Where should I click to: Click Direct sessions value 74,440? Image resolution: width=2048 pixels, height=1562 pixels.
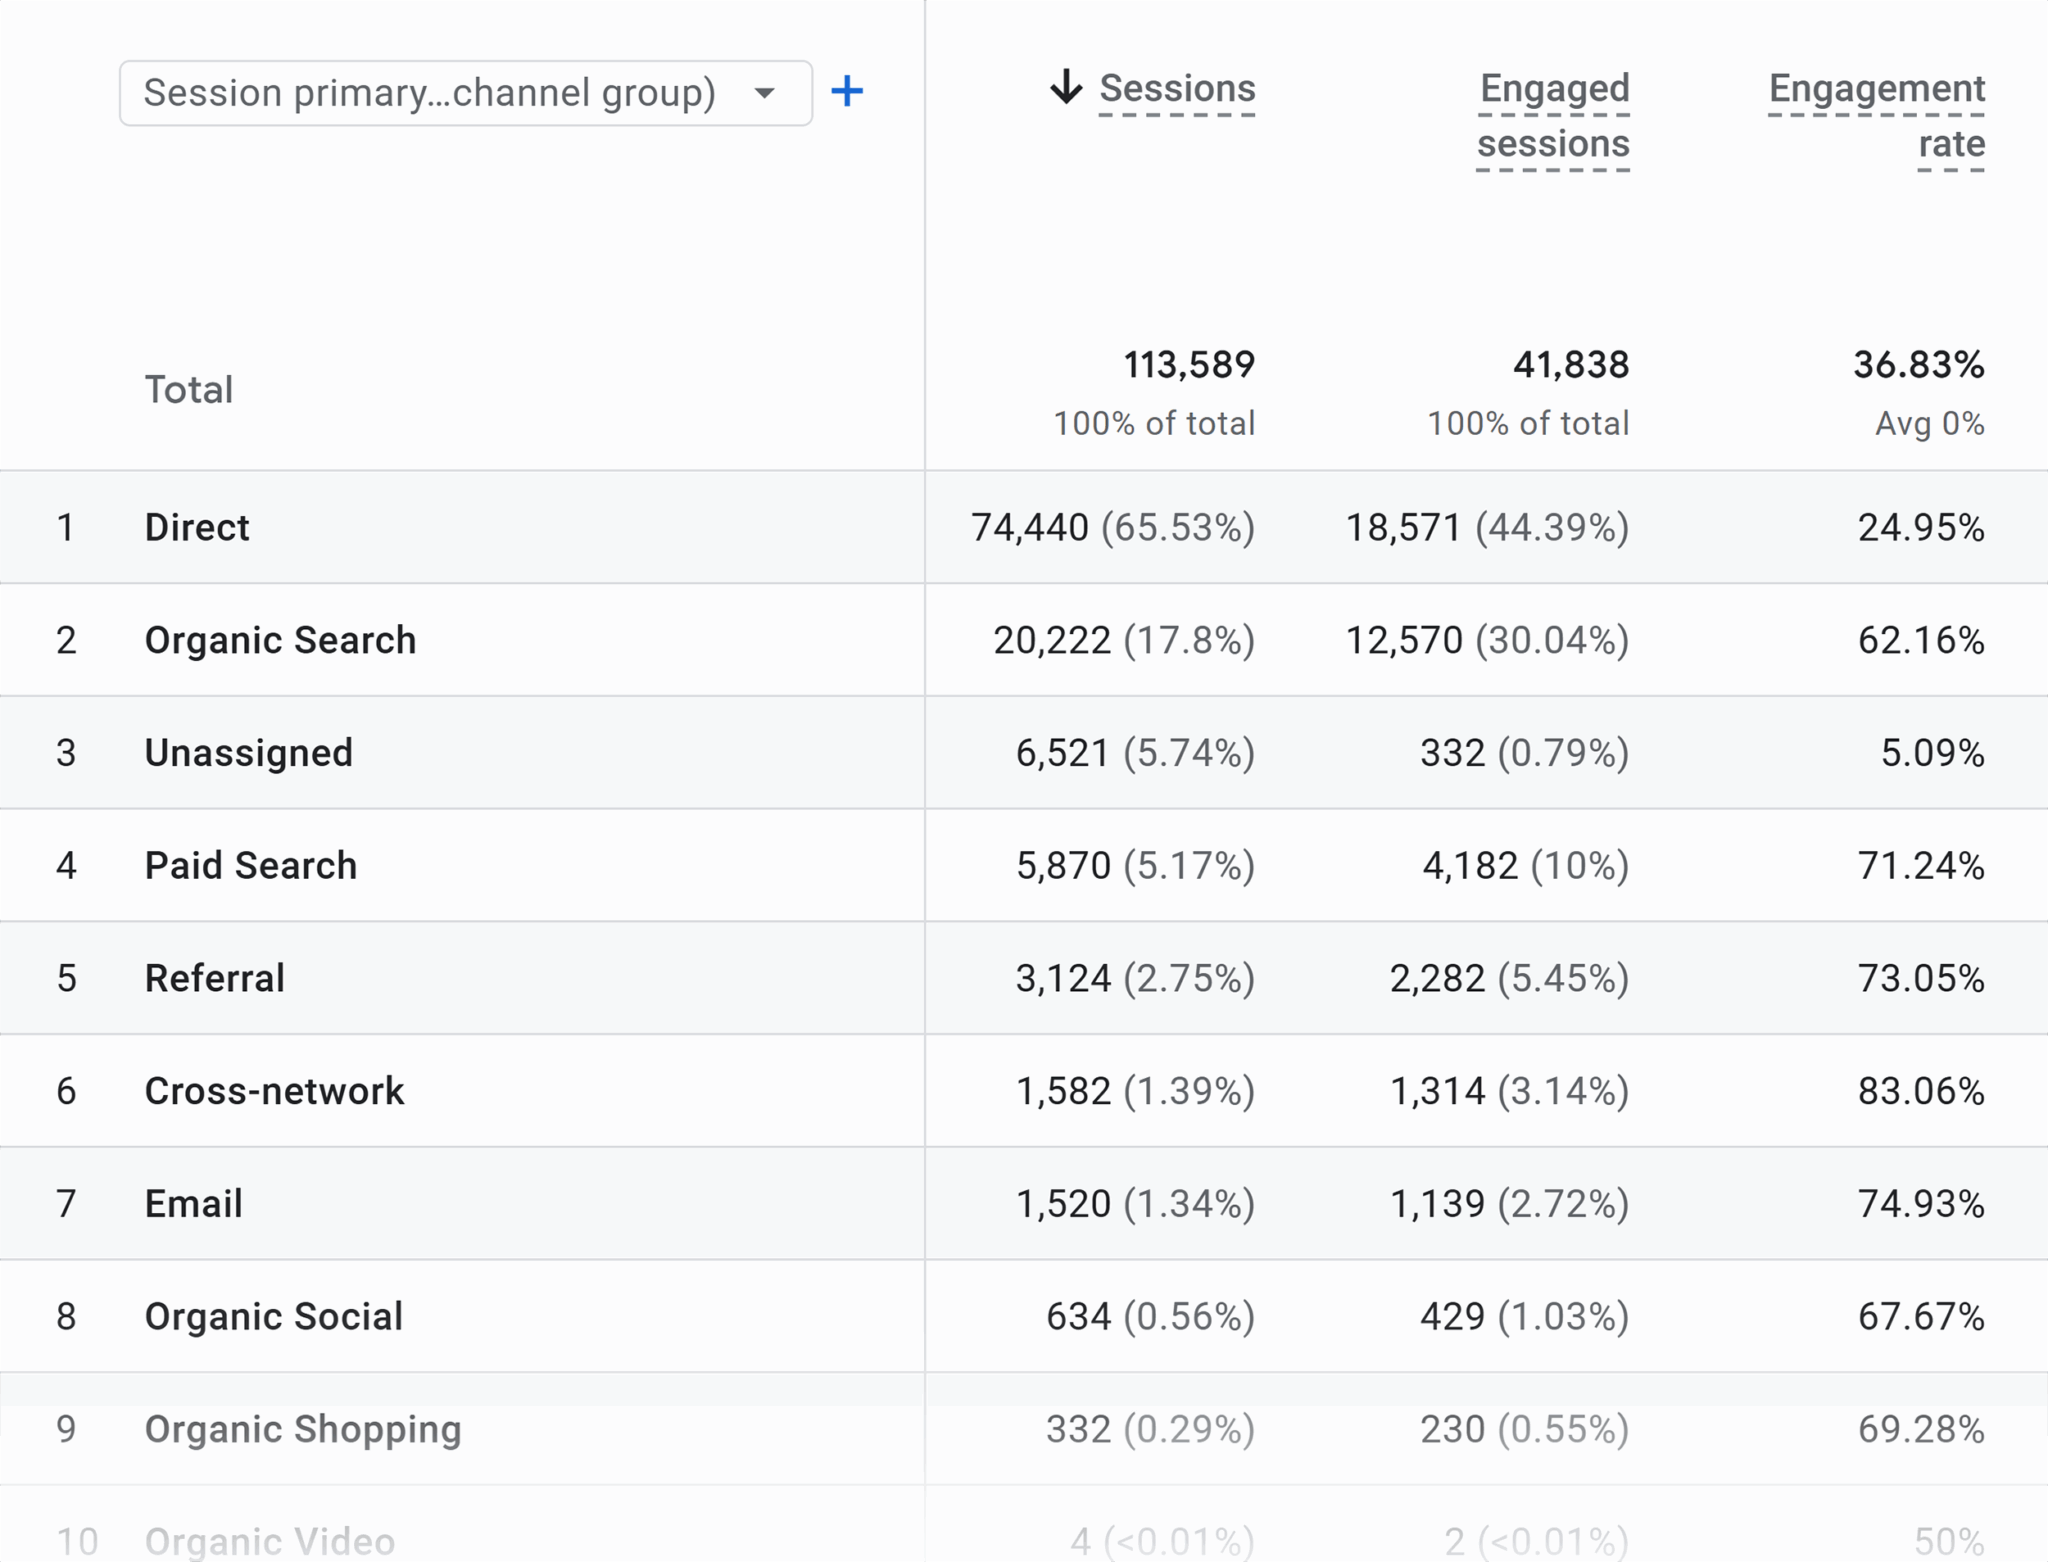click(1030, 527)
